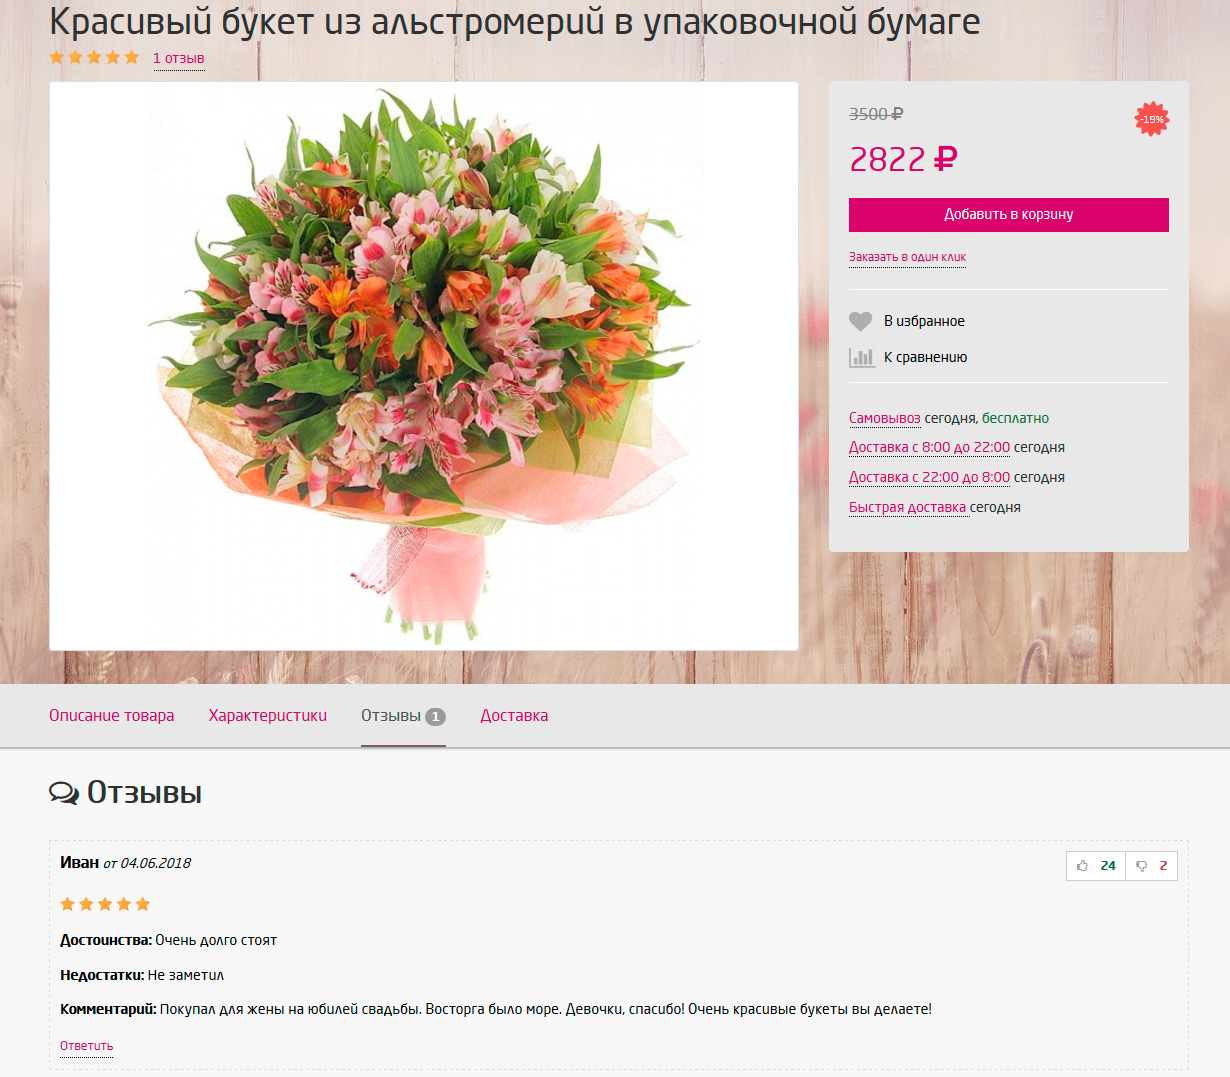Viewport: 1230px width, 1077px height.
Task: Open the bouquet product photo
Action: pyautogui.click(x=424, y=366)
